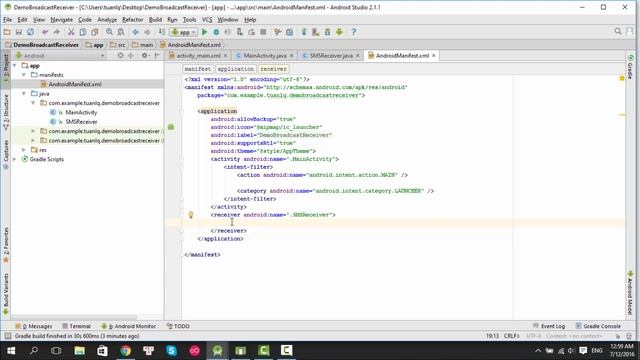Click the manifest breadcrumb button

(198, 69)
